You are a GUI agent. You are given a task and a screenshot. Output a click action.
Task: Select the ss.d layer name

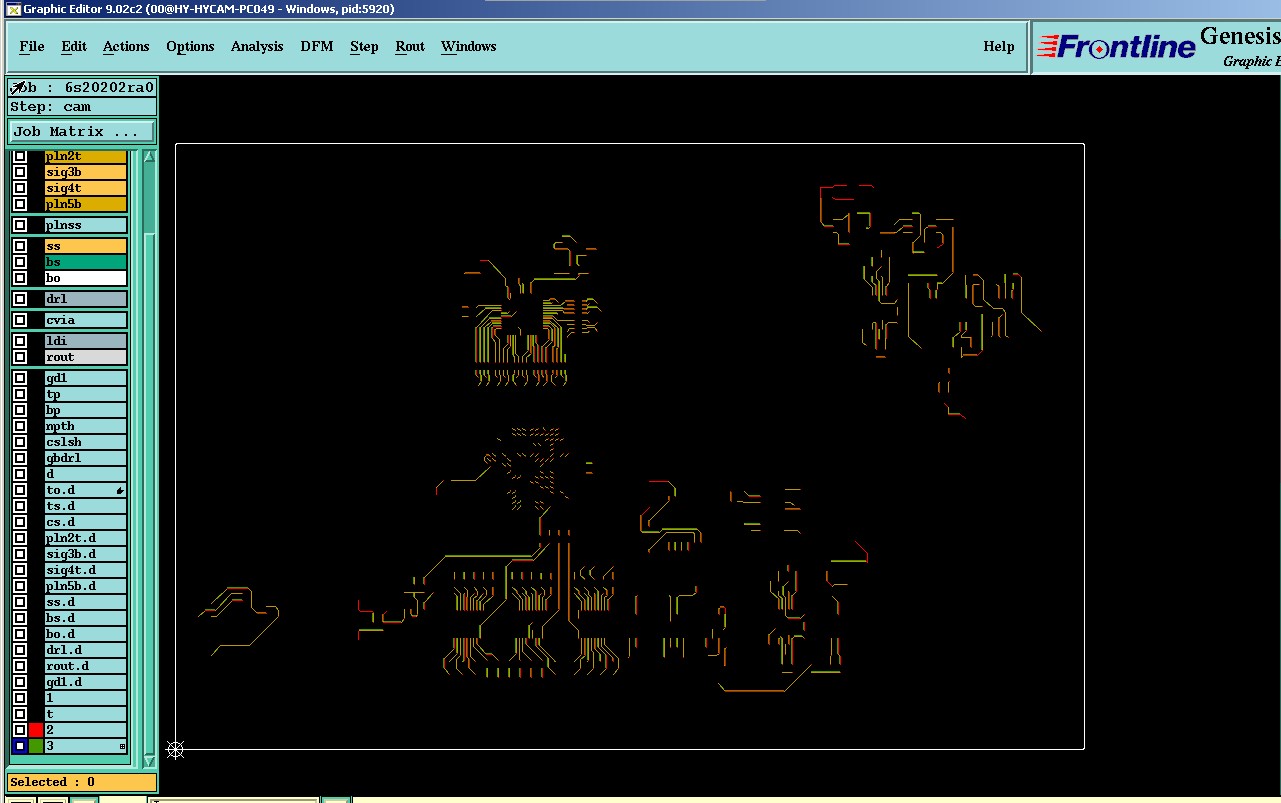[86, 602]
